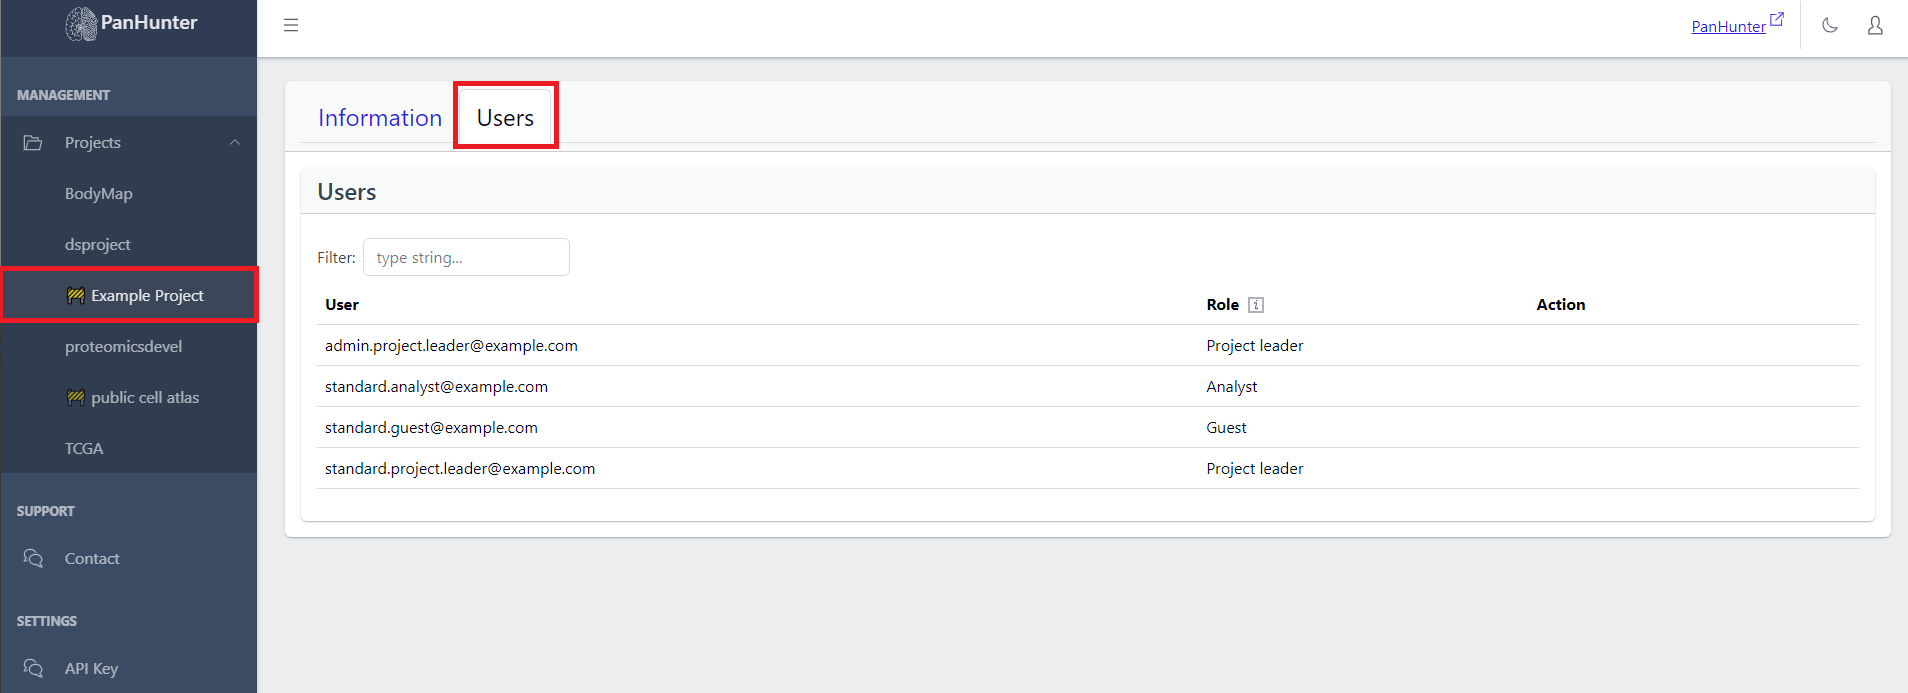The width and height of the screenshot is (1908, 693).
Task: Click the Role info icon
Action: 1256,305
